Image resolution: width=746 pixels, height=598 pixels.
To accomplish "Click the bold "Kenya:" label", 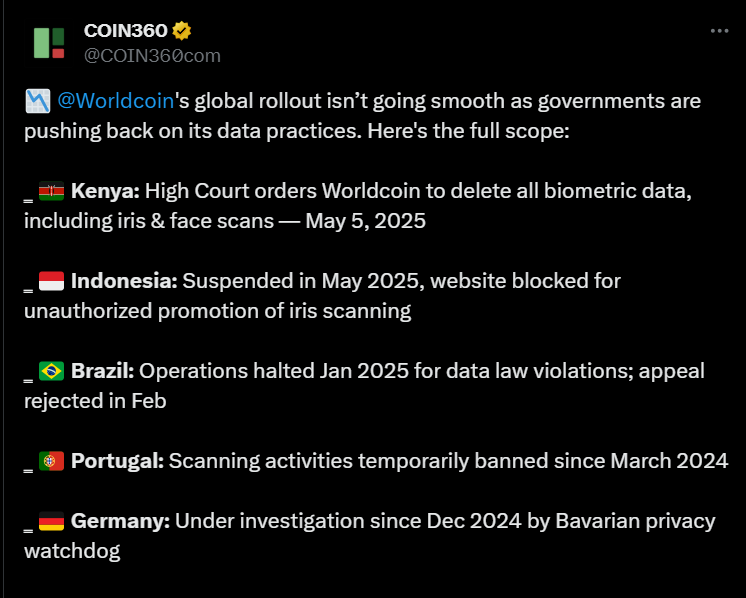I will click(x=108, y=191).
